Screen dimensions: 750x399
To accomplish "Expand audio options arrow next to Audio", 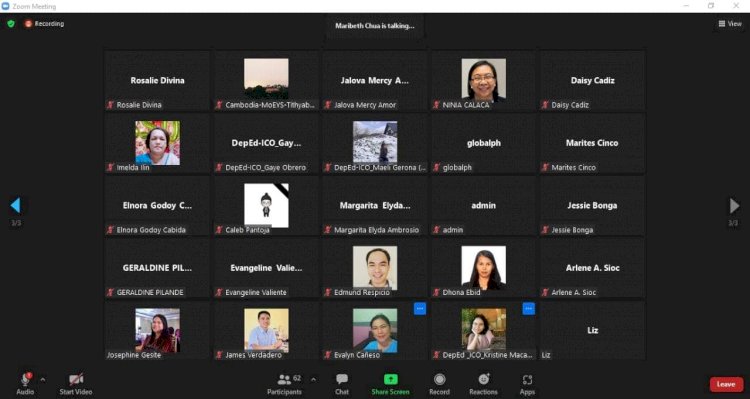I will [43, 380].
